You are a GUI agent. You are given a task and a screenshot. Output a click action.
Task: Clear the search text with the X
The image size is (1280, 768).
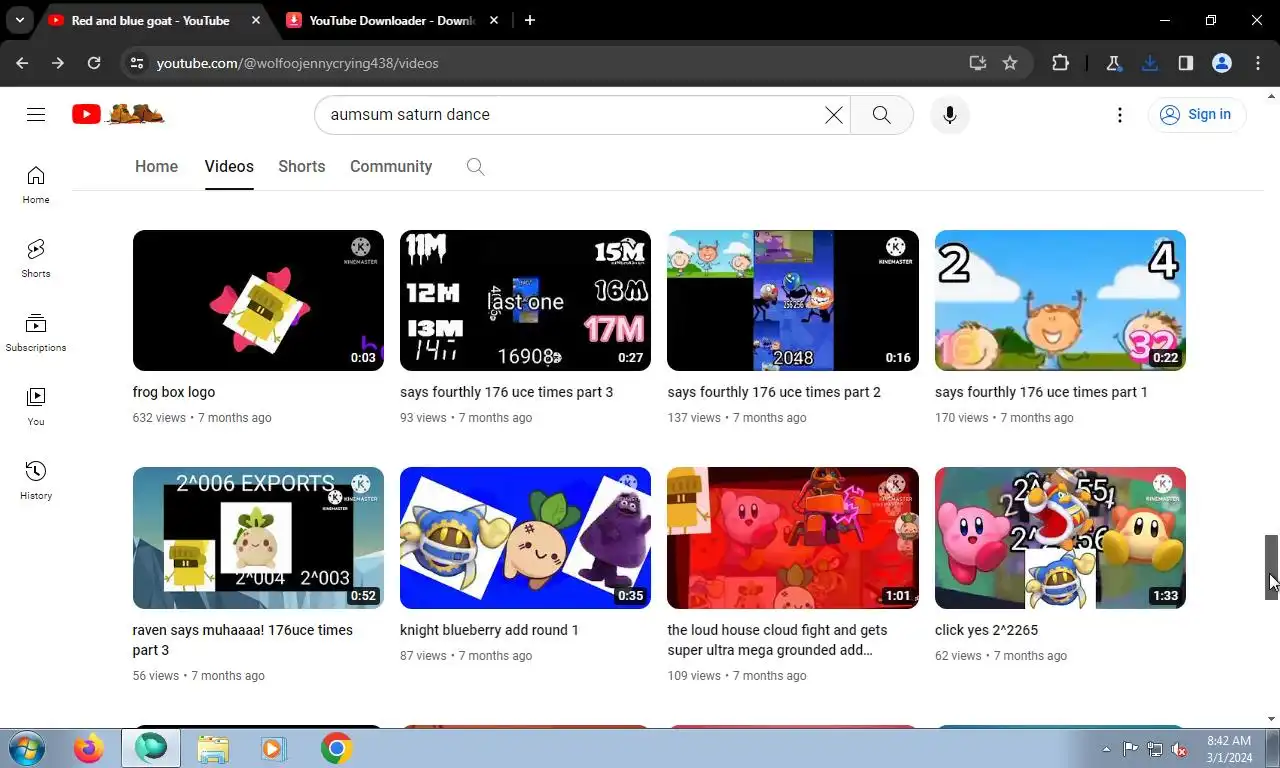point(833,115)
